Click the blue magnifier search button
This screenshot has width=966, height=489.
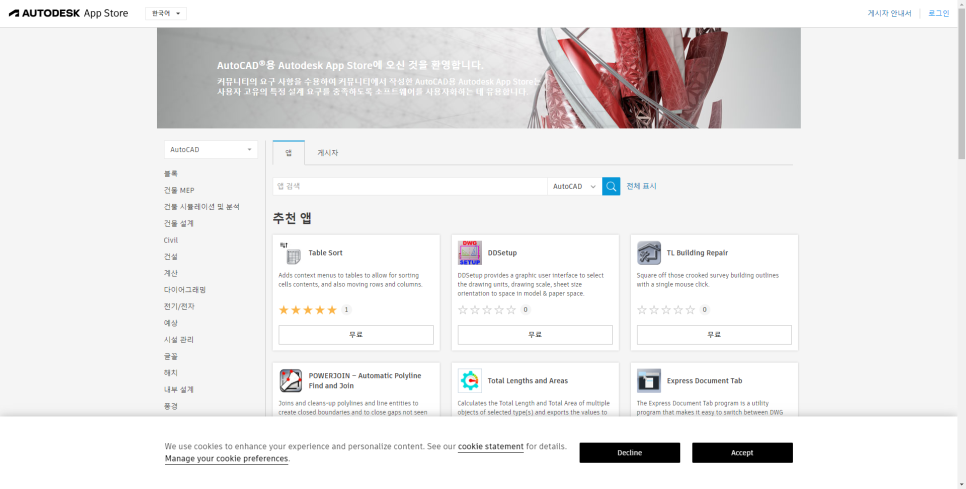[x=611, y=186]
